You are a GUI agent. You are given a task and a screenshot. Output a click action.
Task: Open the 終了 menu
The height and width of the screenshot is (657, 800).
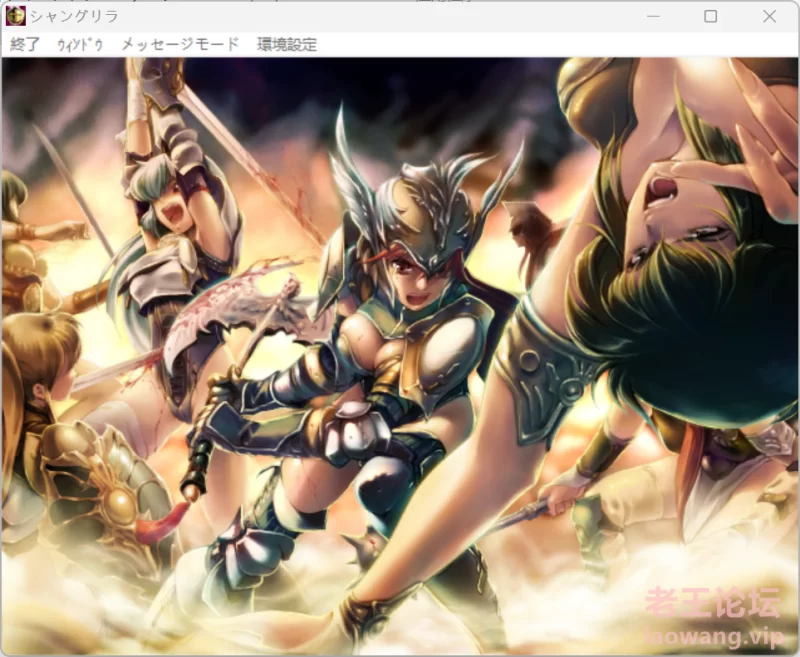[25, 44]
